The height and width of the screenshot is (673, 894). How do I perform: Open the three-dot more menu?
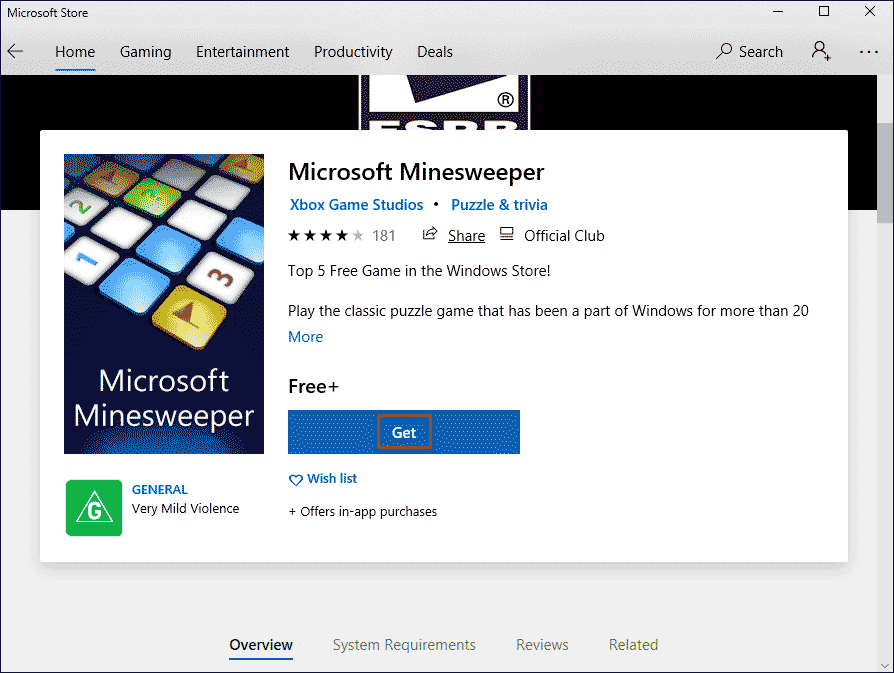[x=868, y=52]
